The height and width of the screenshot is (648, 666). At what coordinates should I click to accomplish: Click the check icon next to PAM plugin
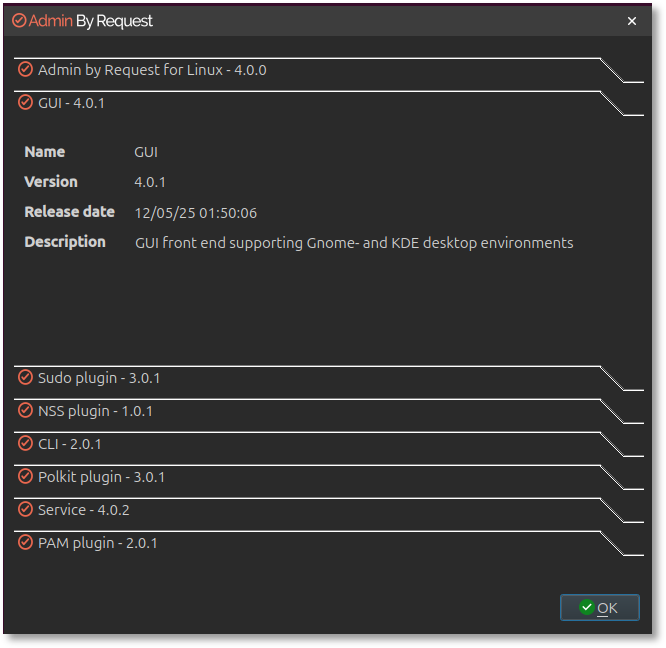[25, 542]
